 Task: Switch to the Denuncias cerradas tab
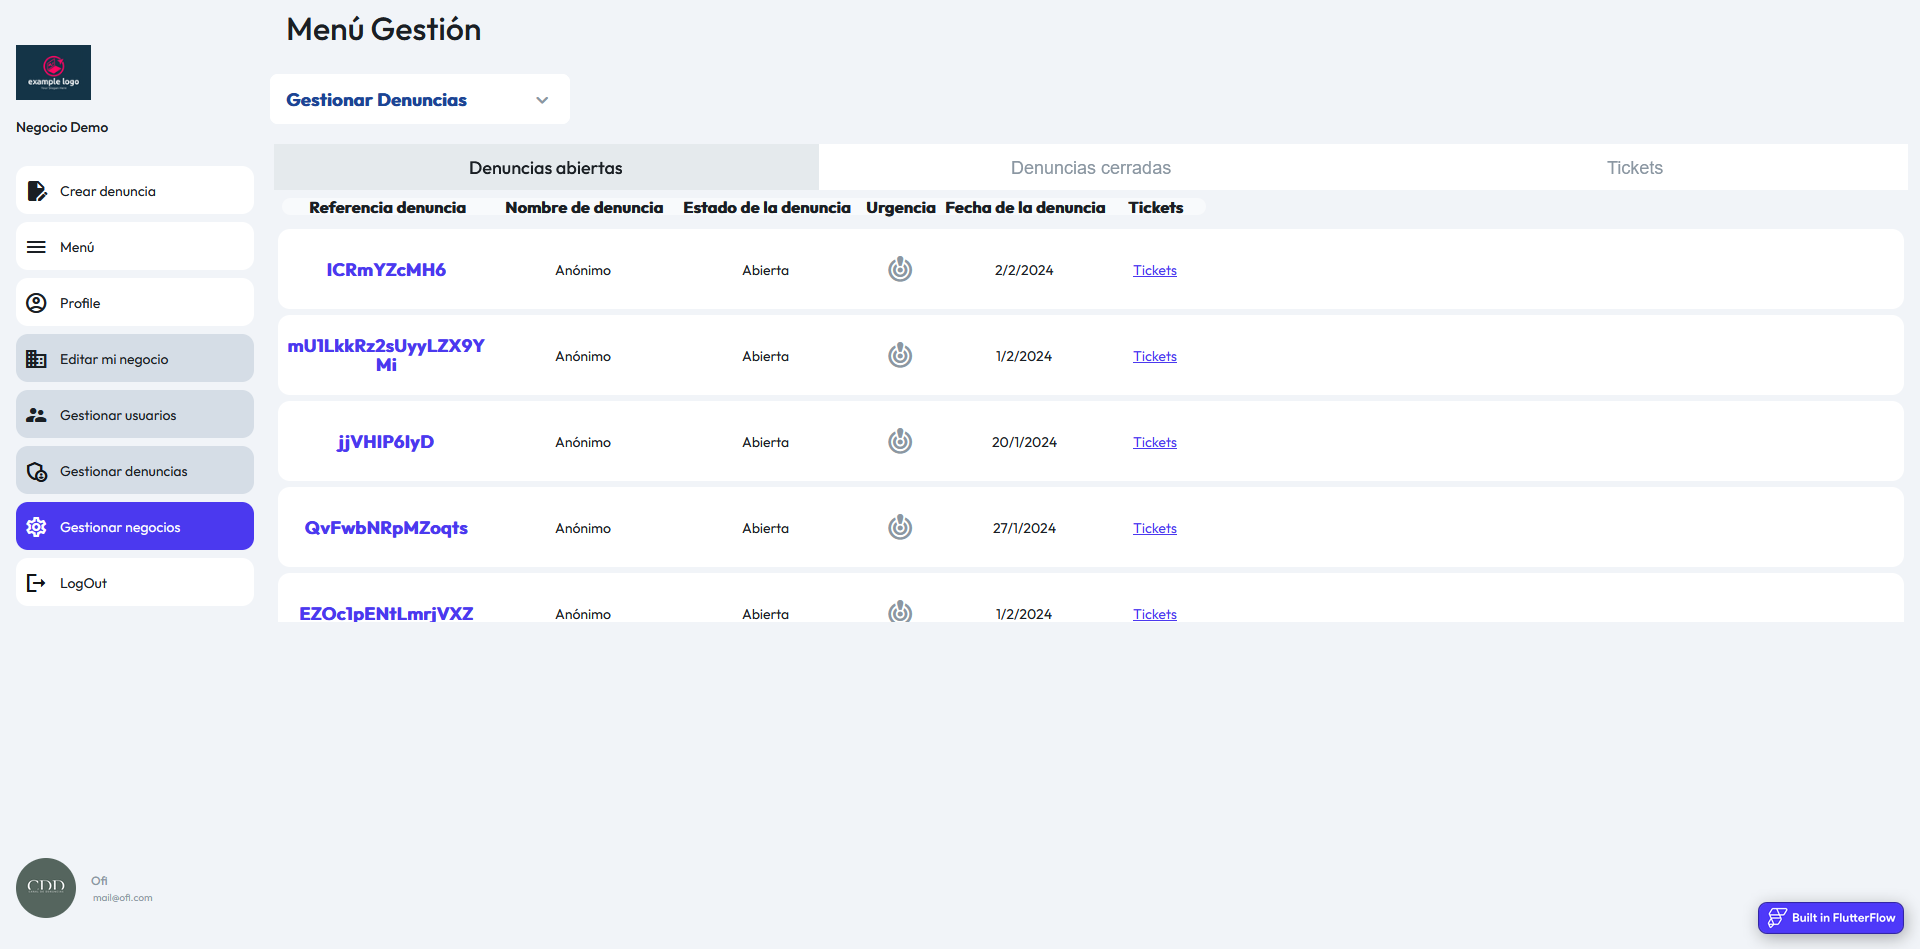click(1090, 168)
